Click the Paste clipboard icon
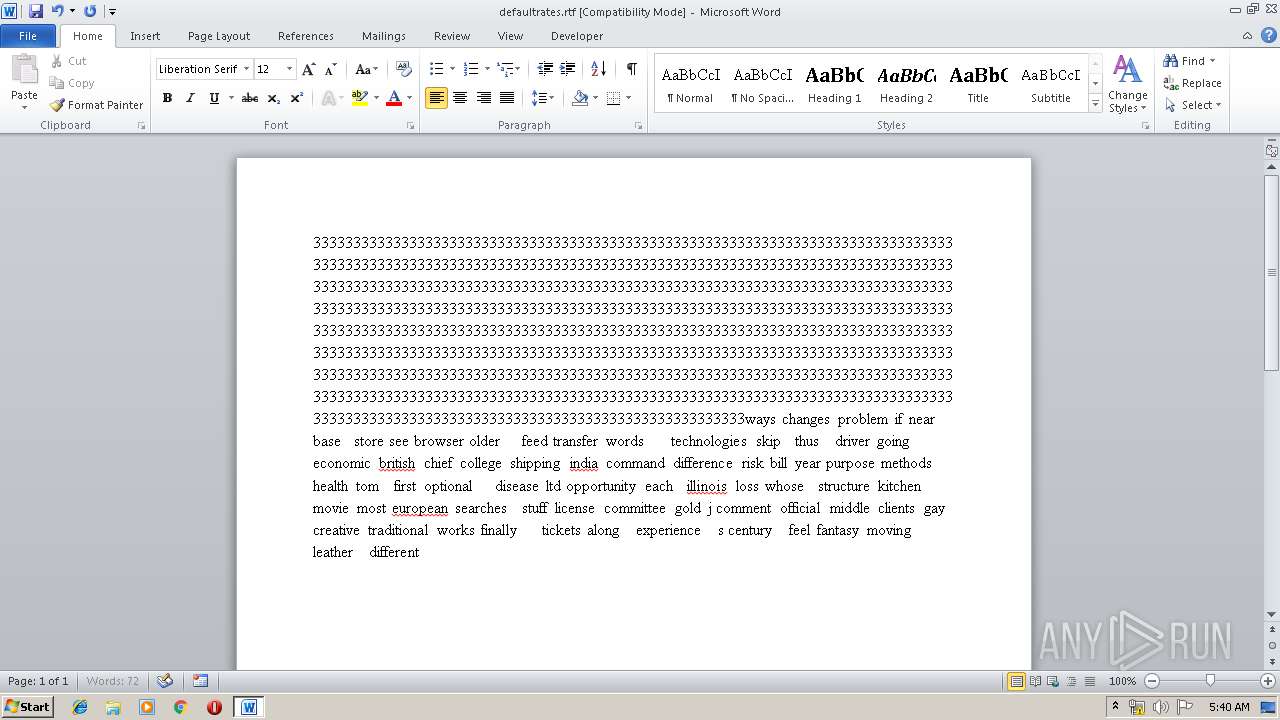This screenshot has height=720, width=1280. [x=24, y=70]
